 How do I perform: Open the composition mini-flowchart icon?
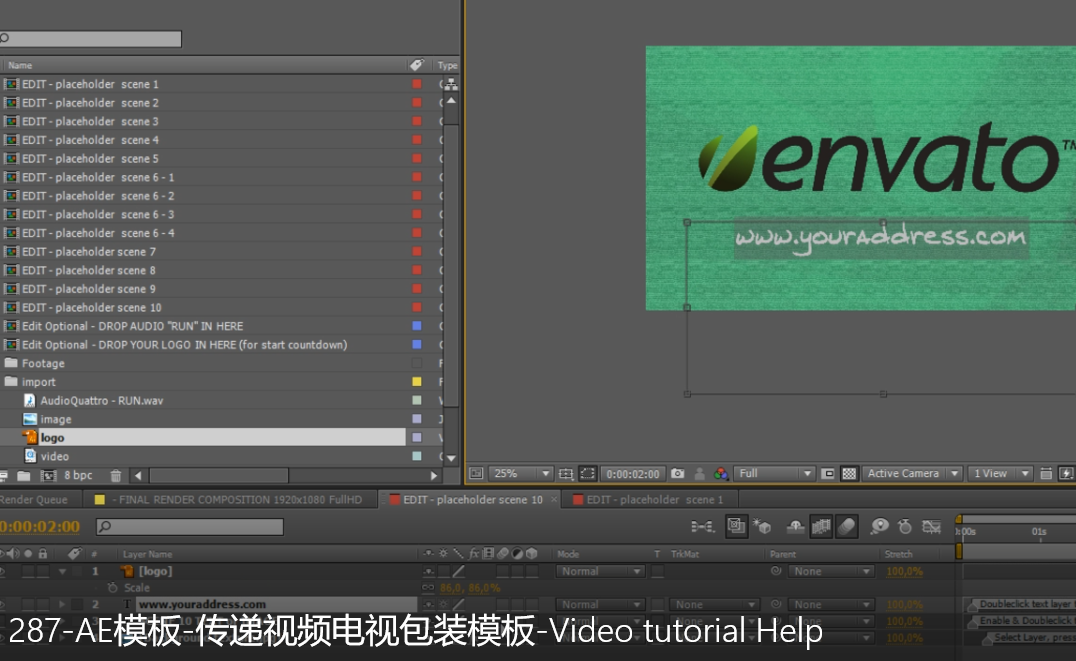(703, 526)
